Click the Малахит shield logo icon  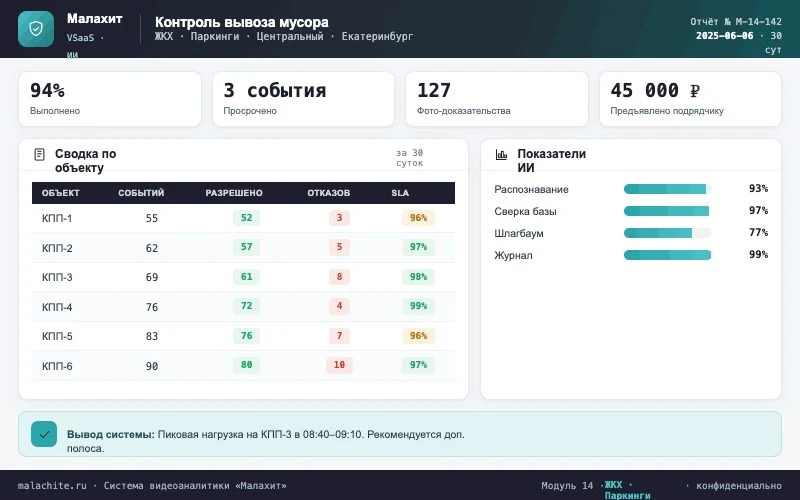(x=36, y=29)
